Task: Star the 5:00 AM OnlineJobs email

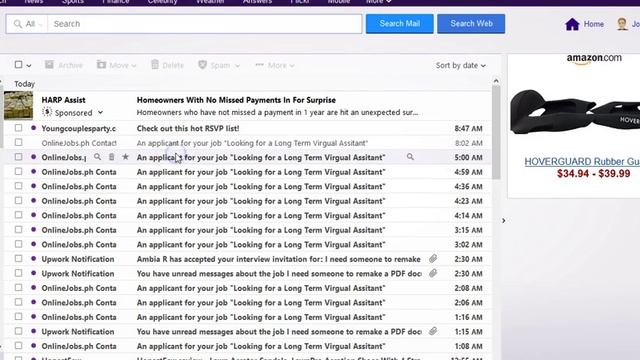Action: click(125, 157)
